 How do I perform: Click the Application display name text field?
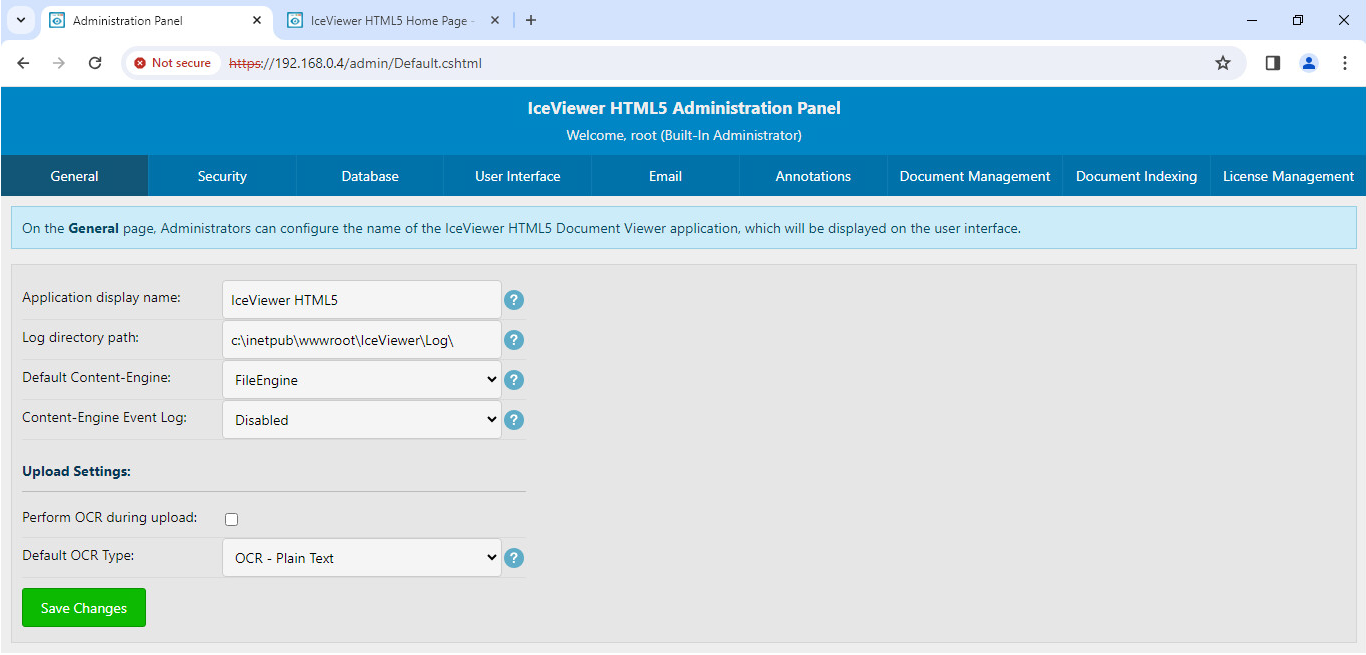361,300
